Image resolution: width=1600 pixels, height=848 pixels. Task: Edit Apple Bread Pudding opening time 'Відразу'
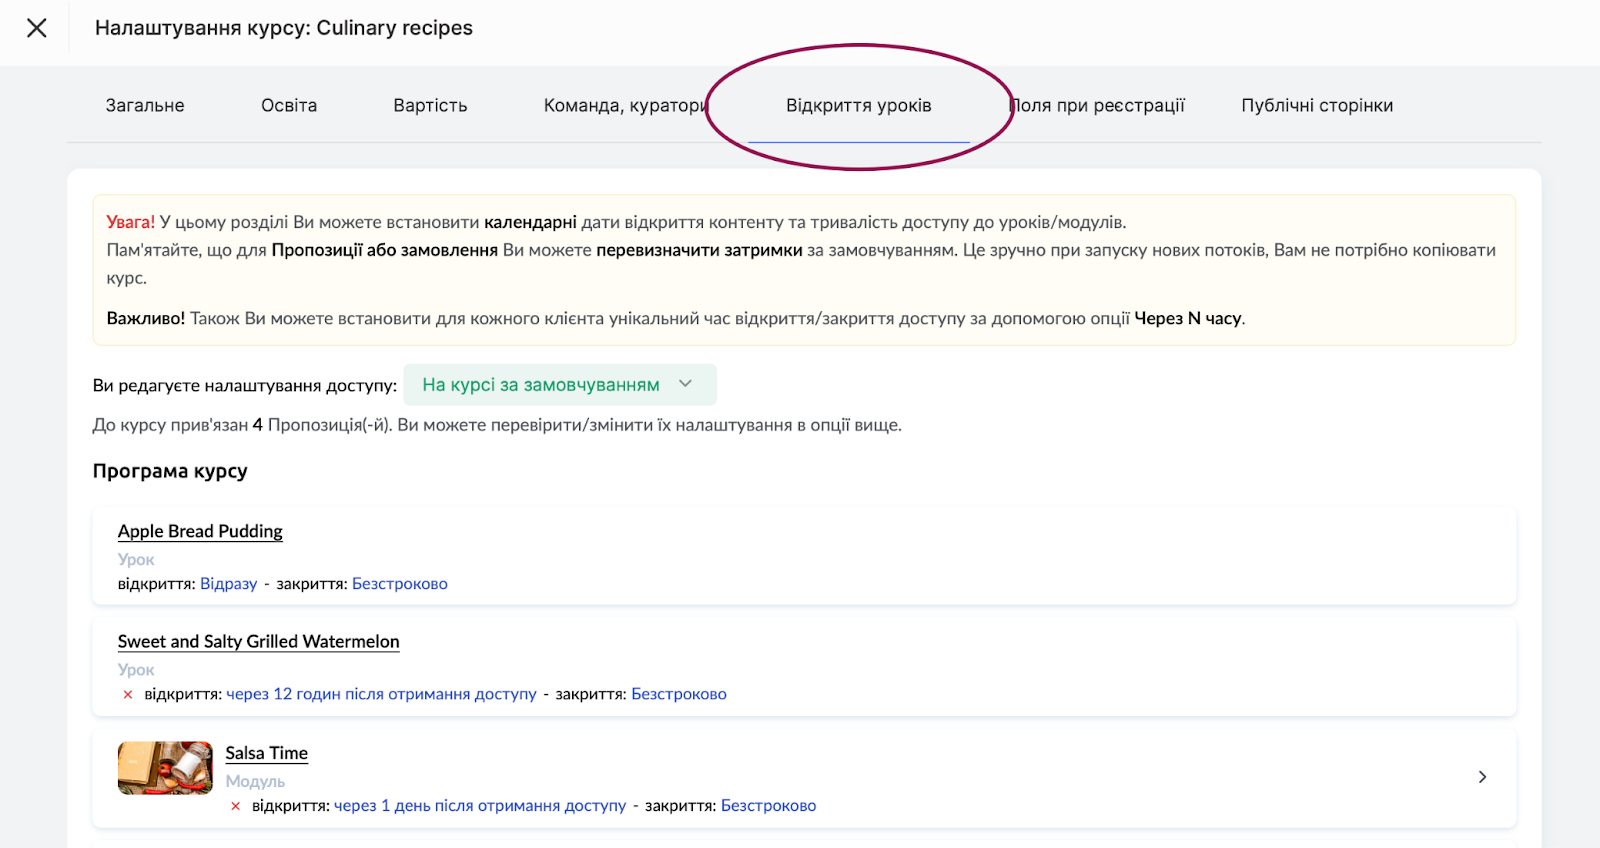(228, 584)
